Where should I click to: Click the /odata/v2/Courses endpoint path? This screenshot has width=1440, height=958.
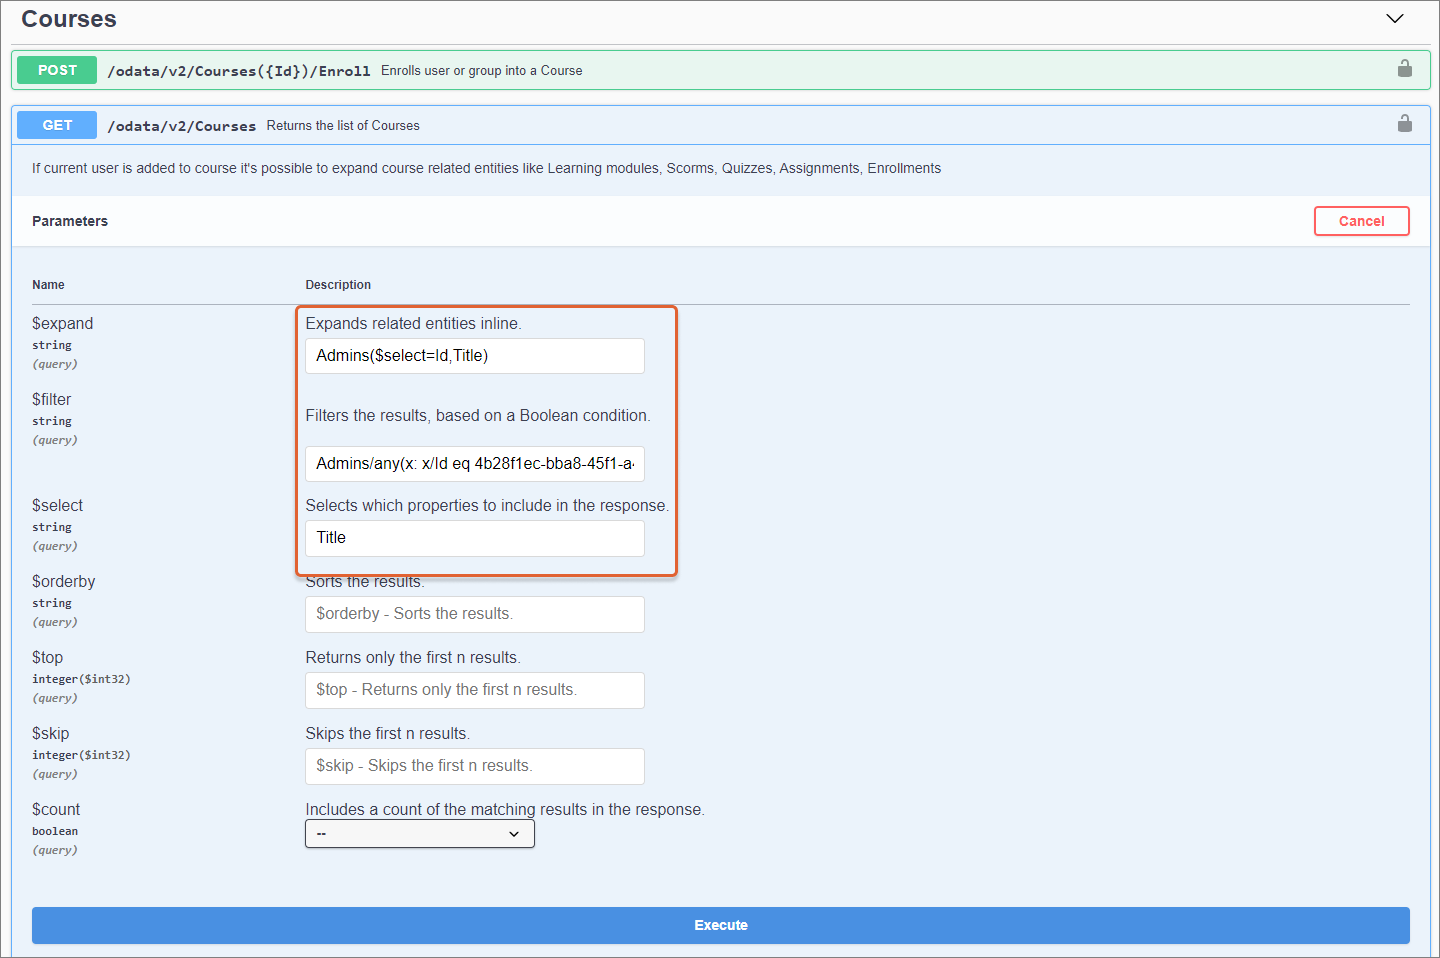[181, 126]
